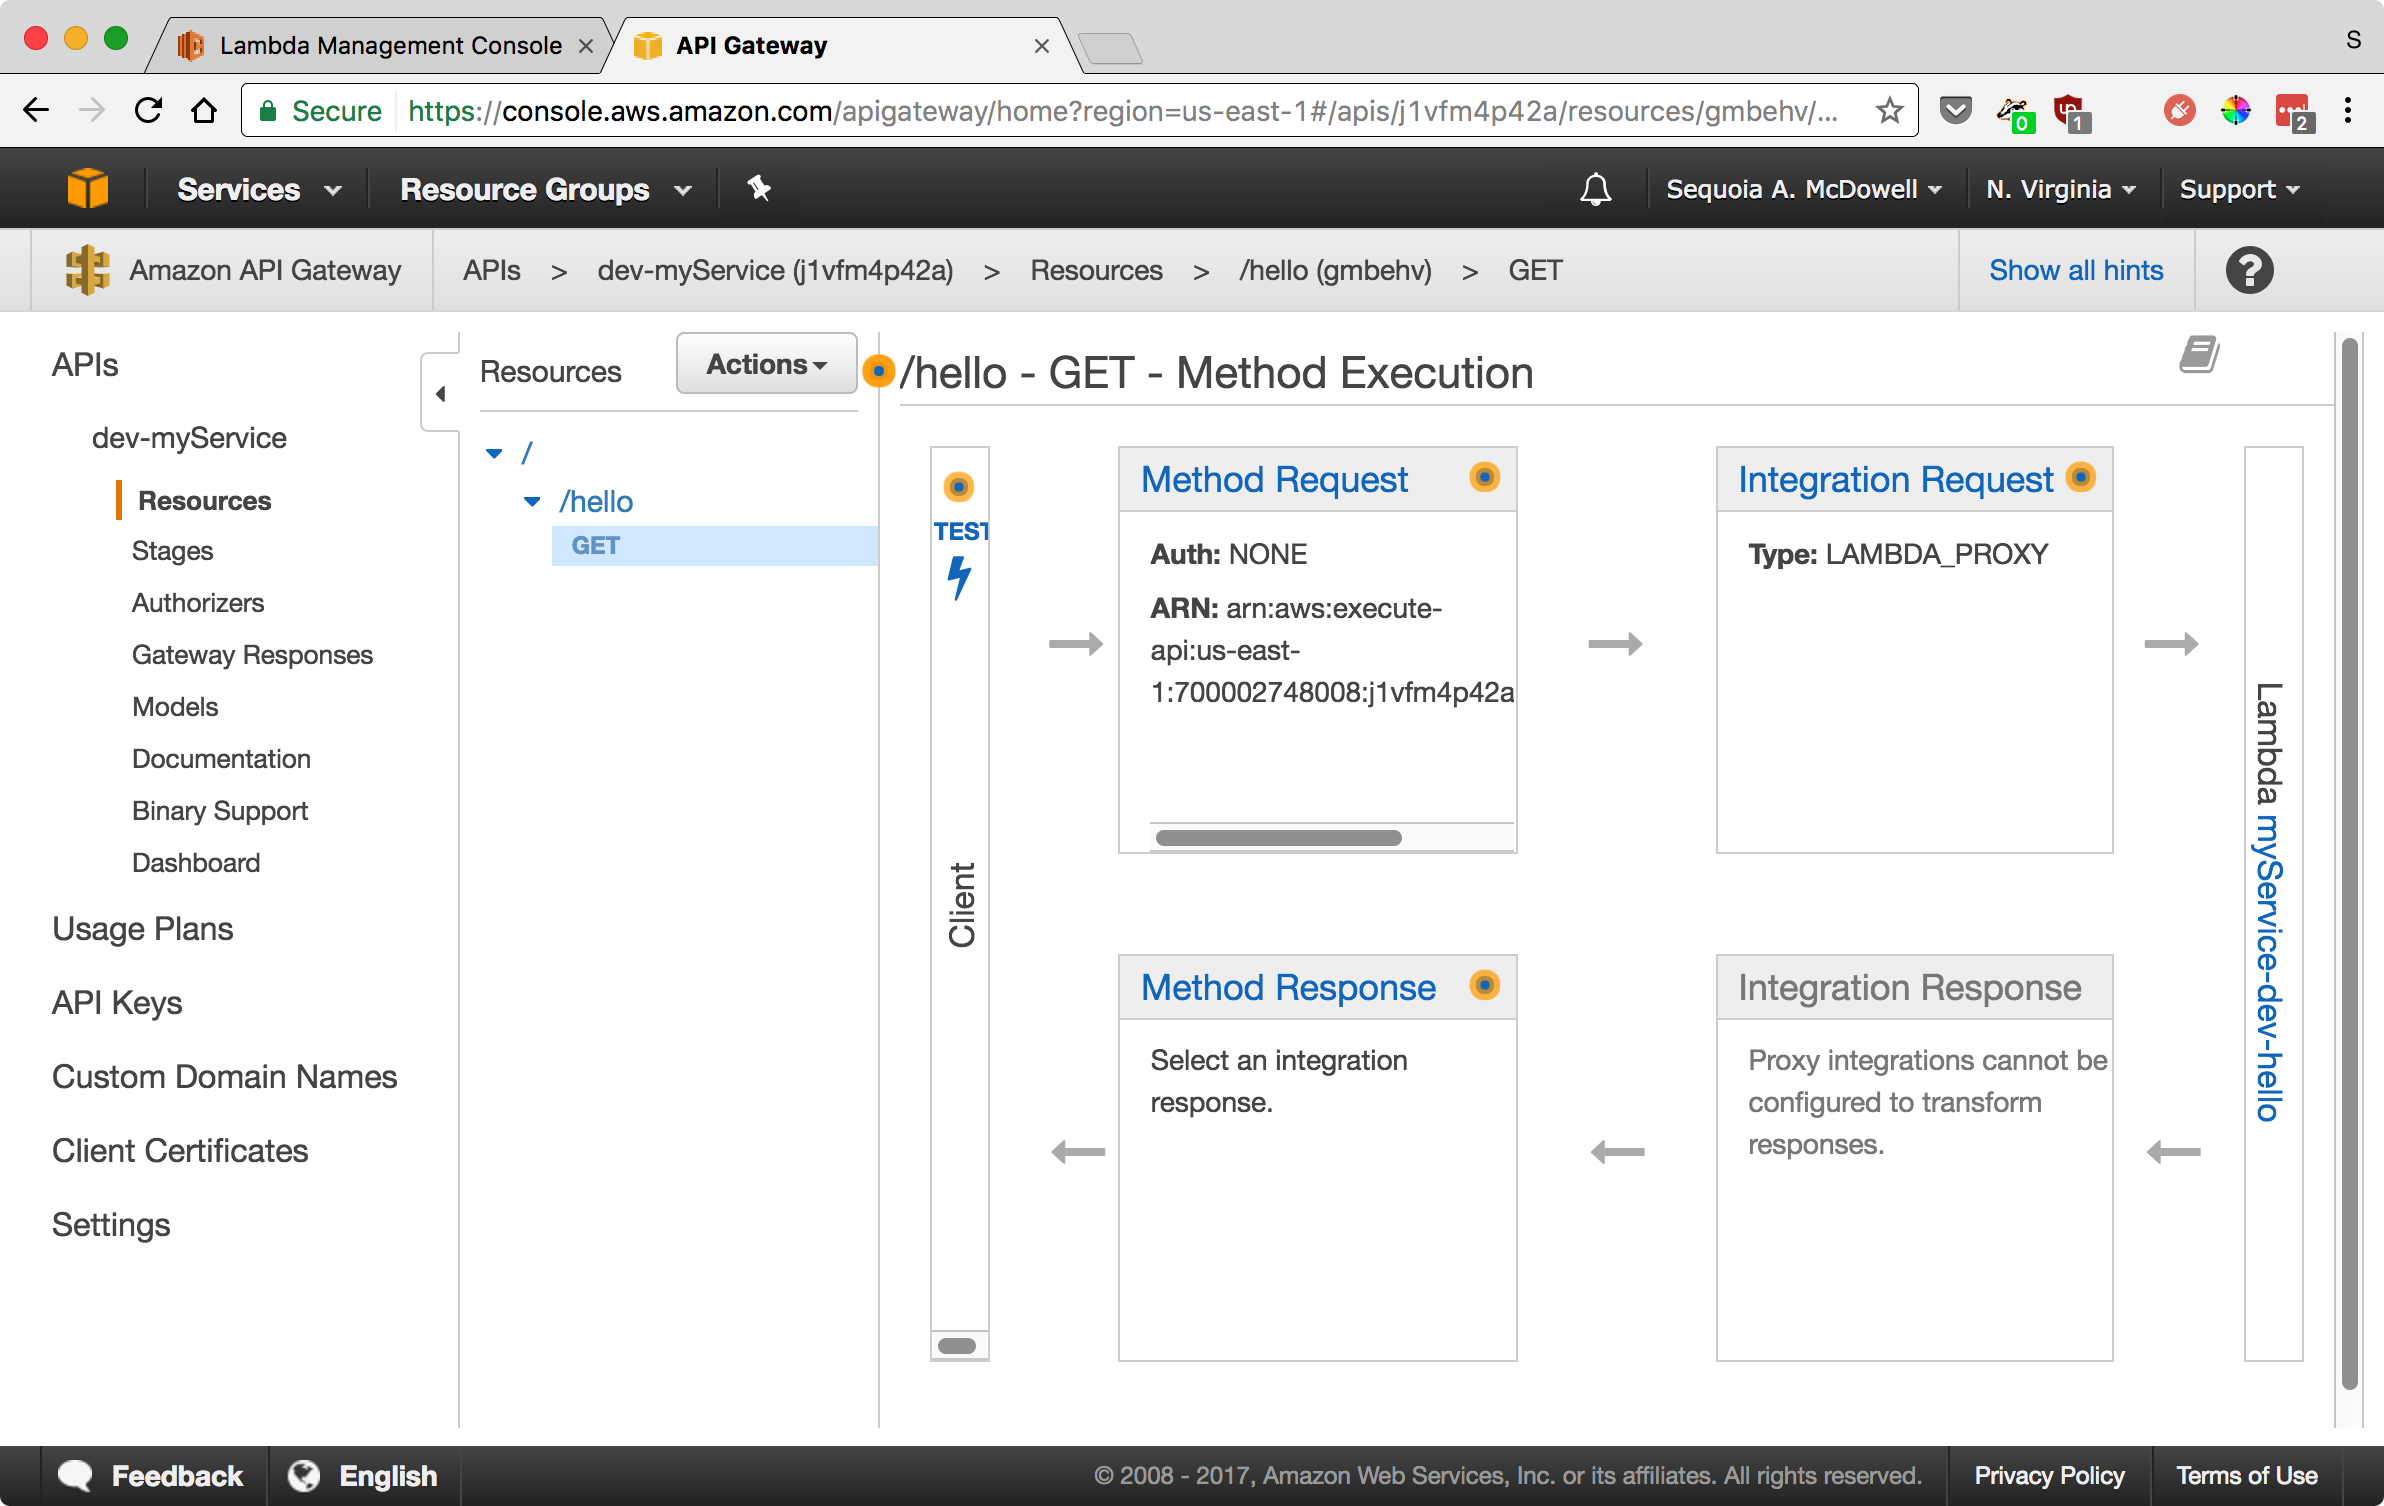The width and height of the screenshot is (2384, 1506).
Task: Click the hint dot above TEST
Action: [x=958, y=487]
